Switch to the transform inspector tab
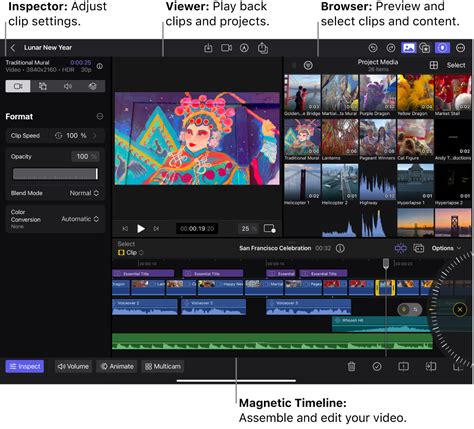Image resolution: width=474 pixels, height=429 pixels. (x=43, y=86)
